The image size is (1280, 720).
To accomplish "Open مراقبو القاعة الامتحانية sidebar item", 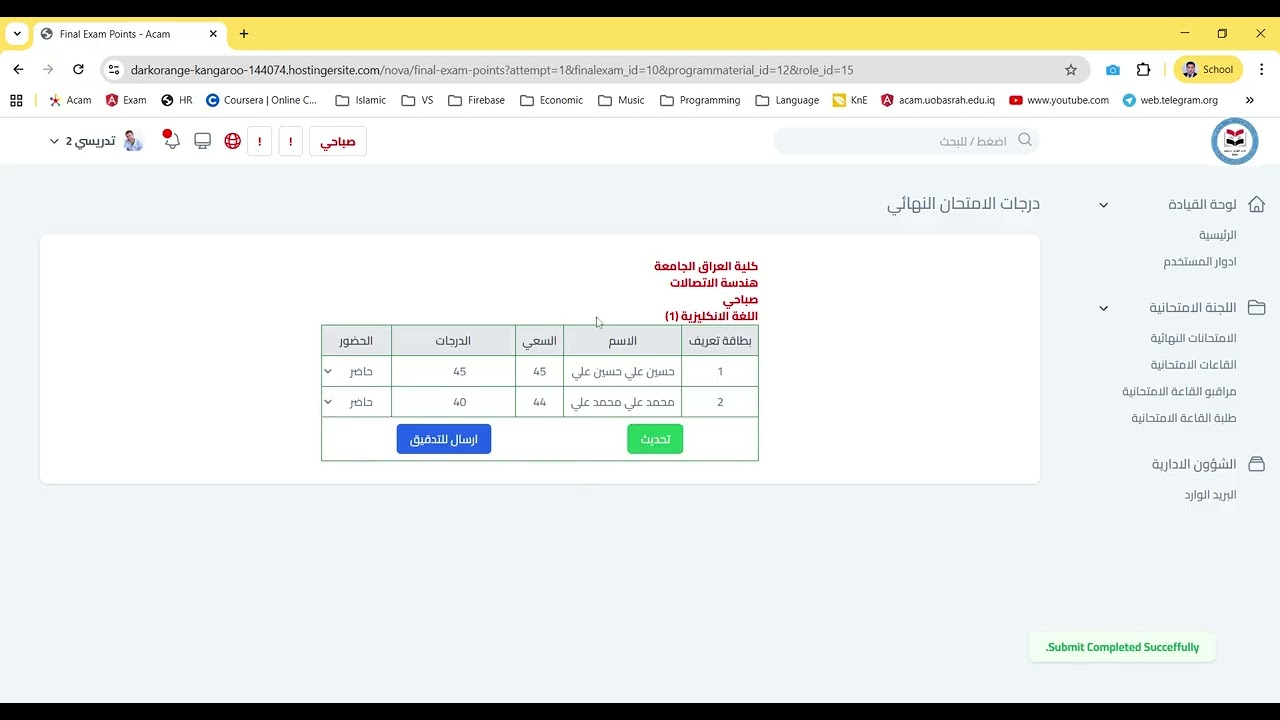I will click(1179, 392).
